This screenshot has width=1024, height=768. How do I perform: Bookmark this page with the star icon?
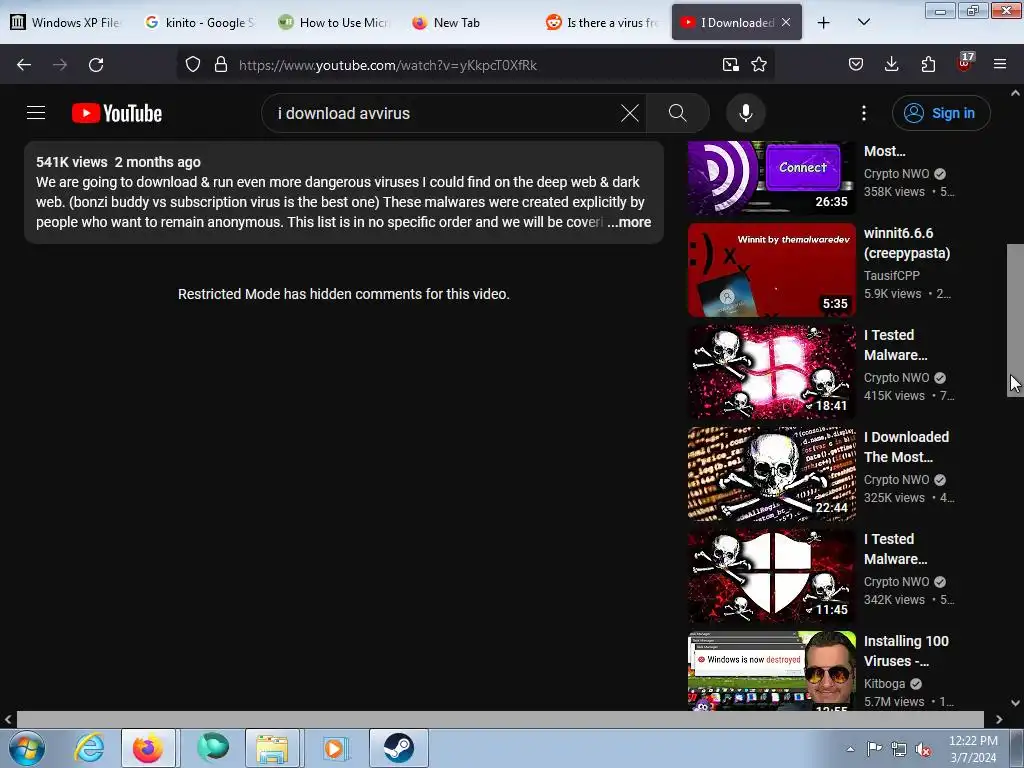click(758, 65)
